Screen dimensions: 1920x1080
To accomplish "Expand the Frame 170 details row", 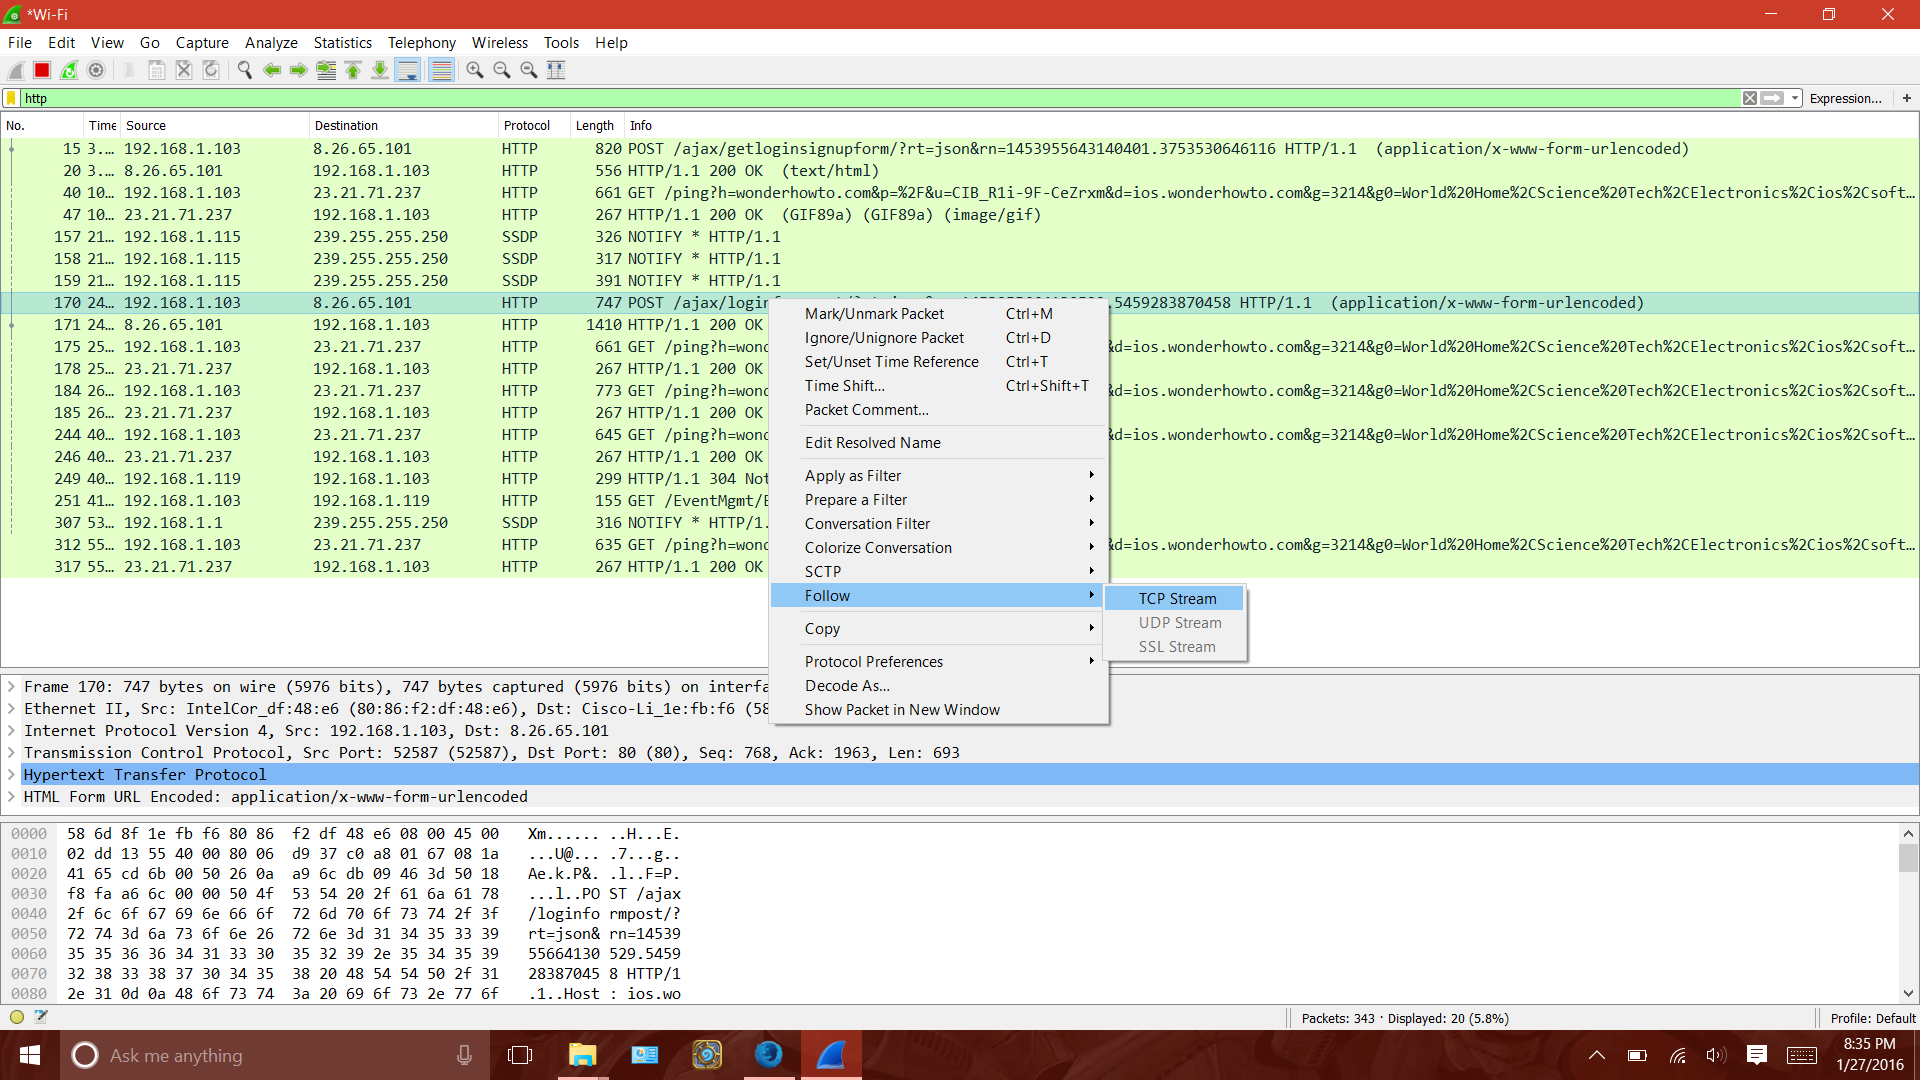I will 10,687.
